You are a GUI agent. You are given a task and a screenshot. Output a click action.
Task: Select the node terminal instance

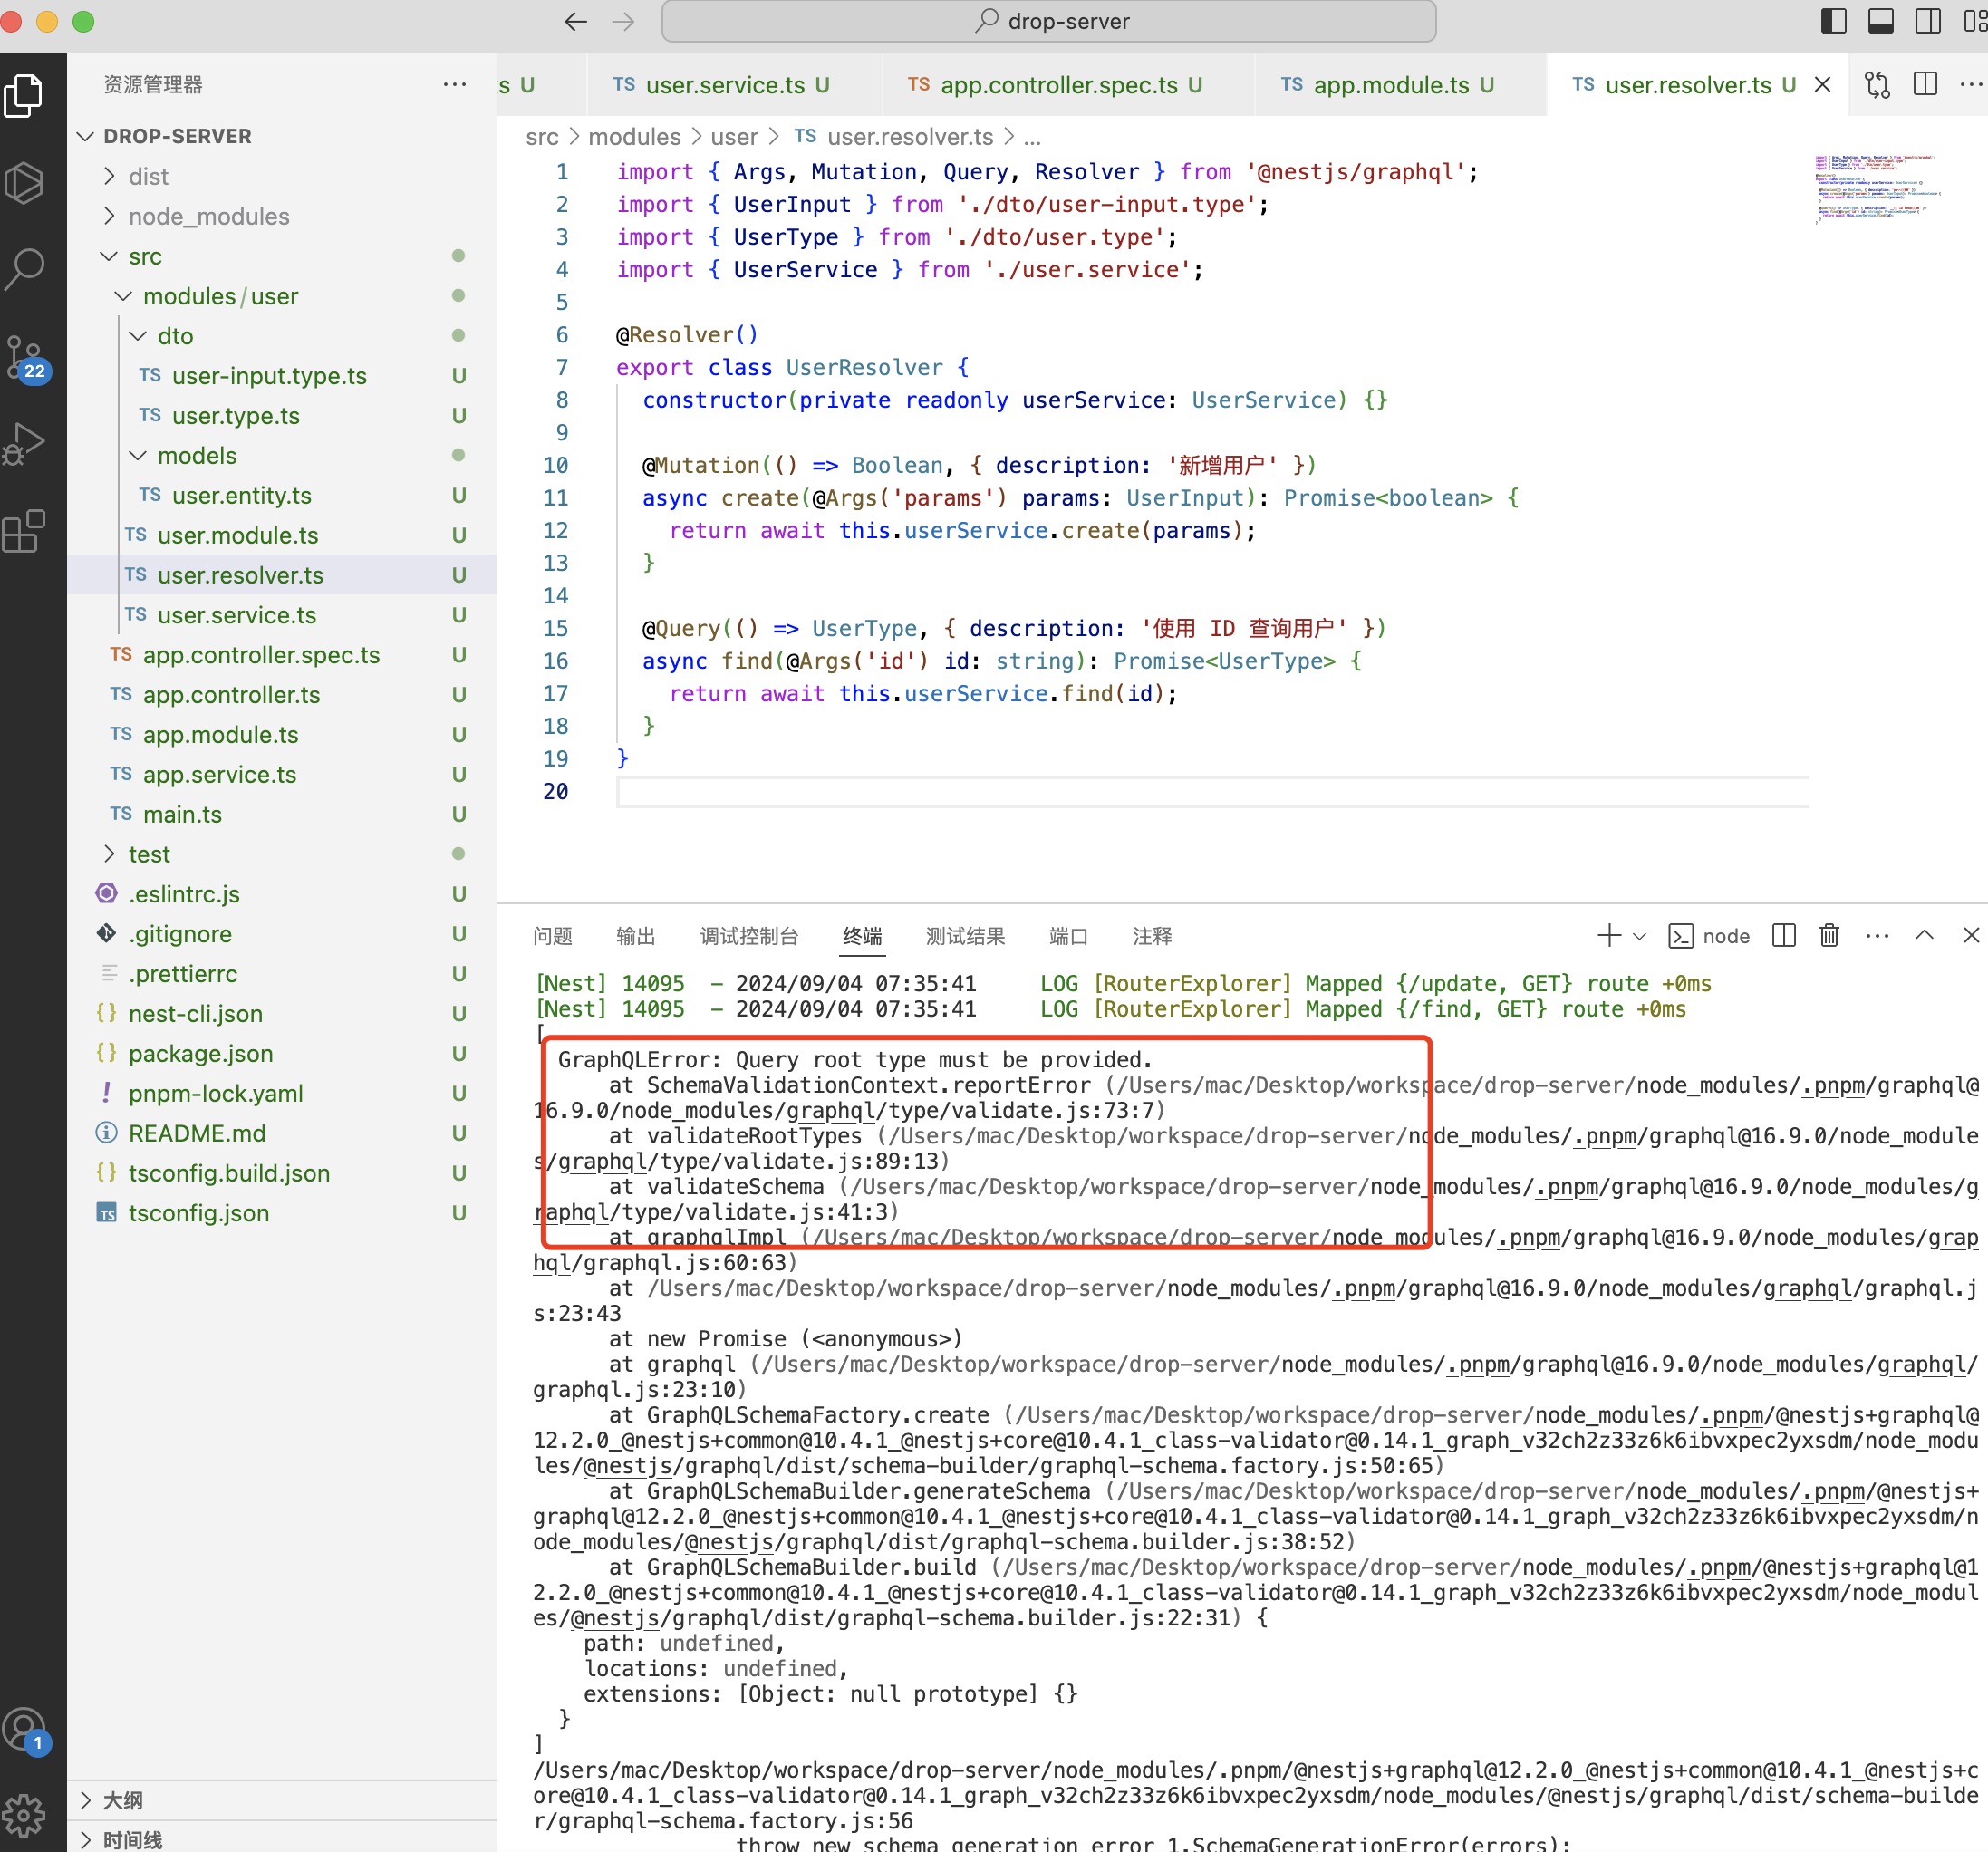[1709, 936]
